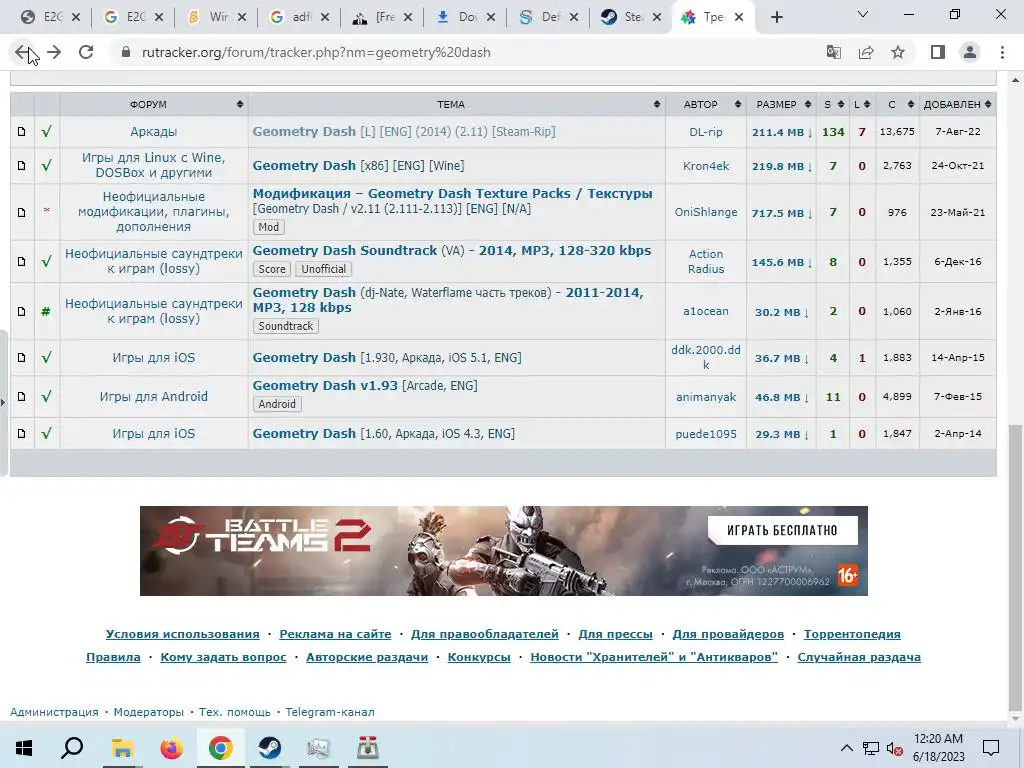Open the Chrome three-dot menu
Viewport: 1024px width, 768px height.
click(1002, 52)
